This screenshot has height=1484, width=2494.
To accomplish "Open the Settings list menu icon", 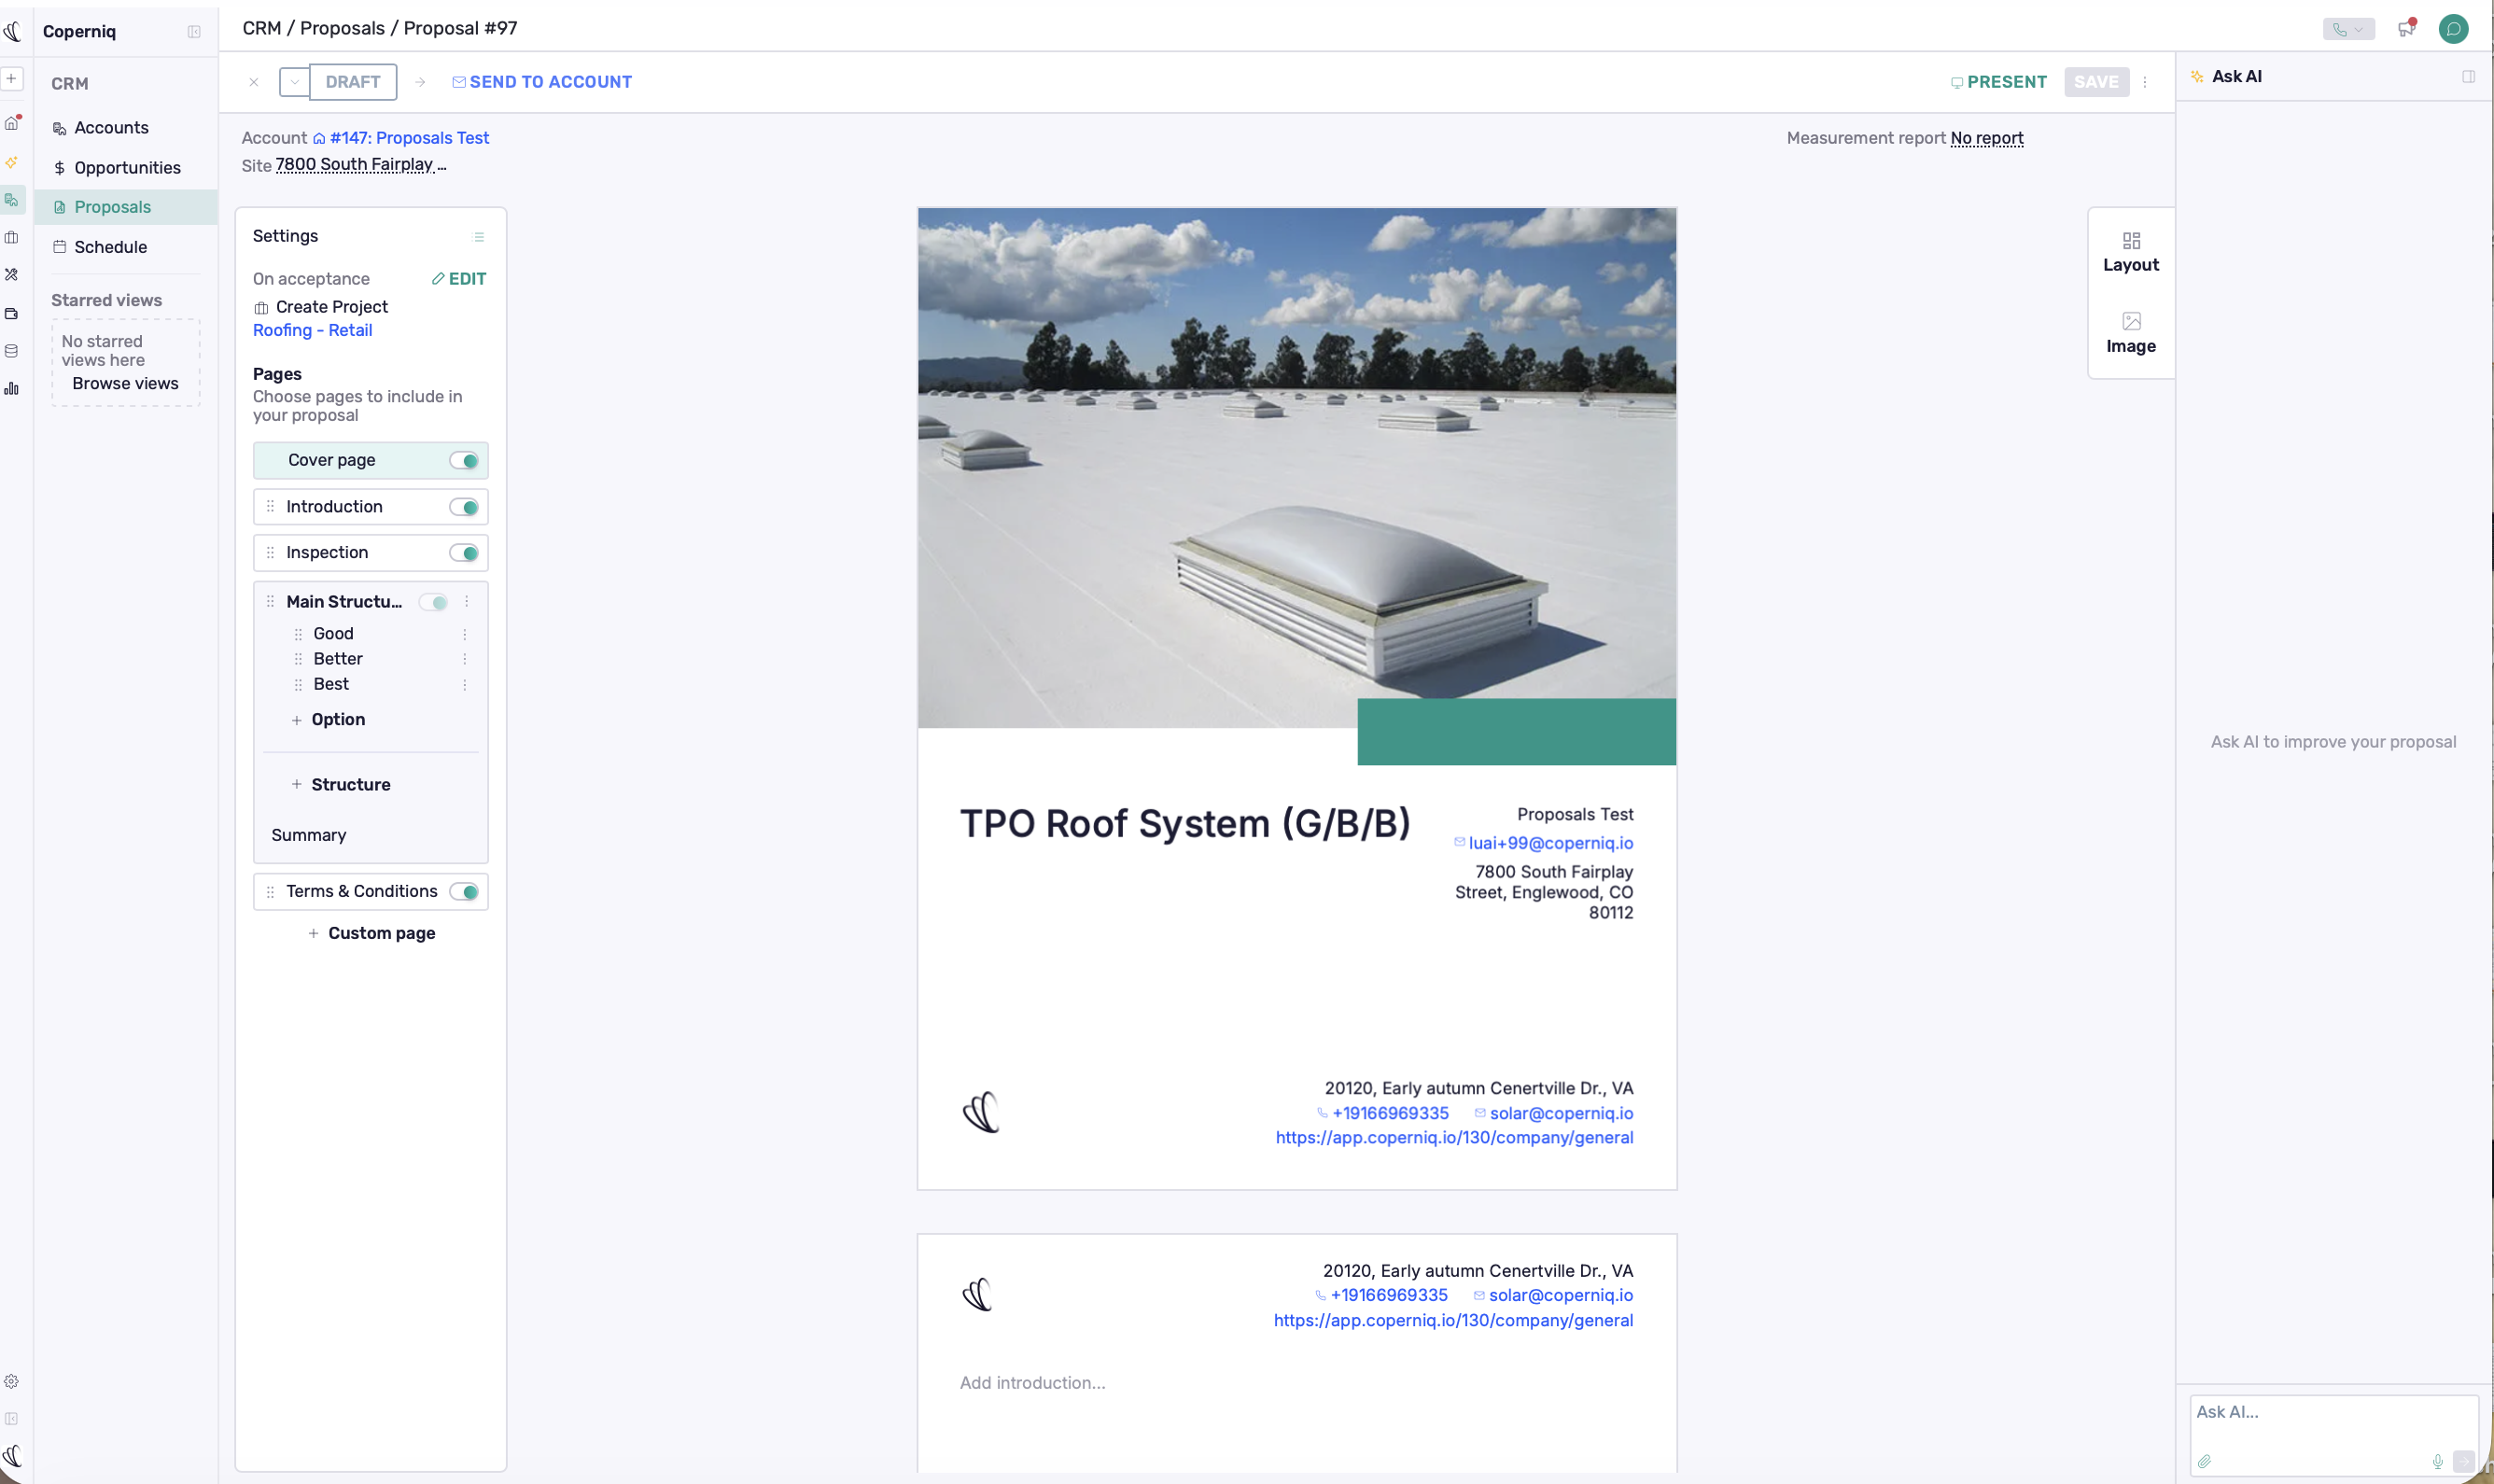I will pos(479,237).
